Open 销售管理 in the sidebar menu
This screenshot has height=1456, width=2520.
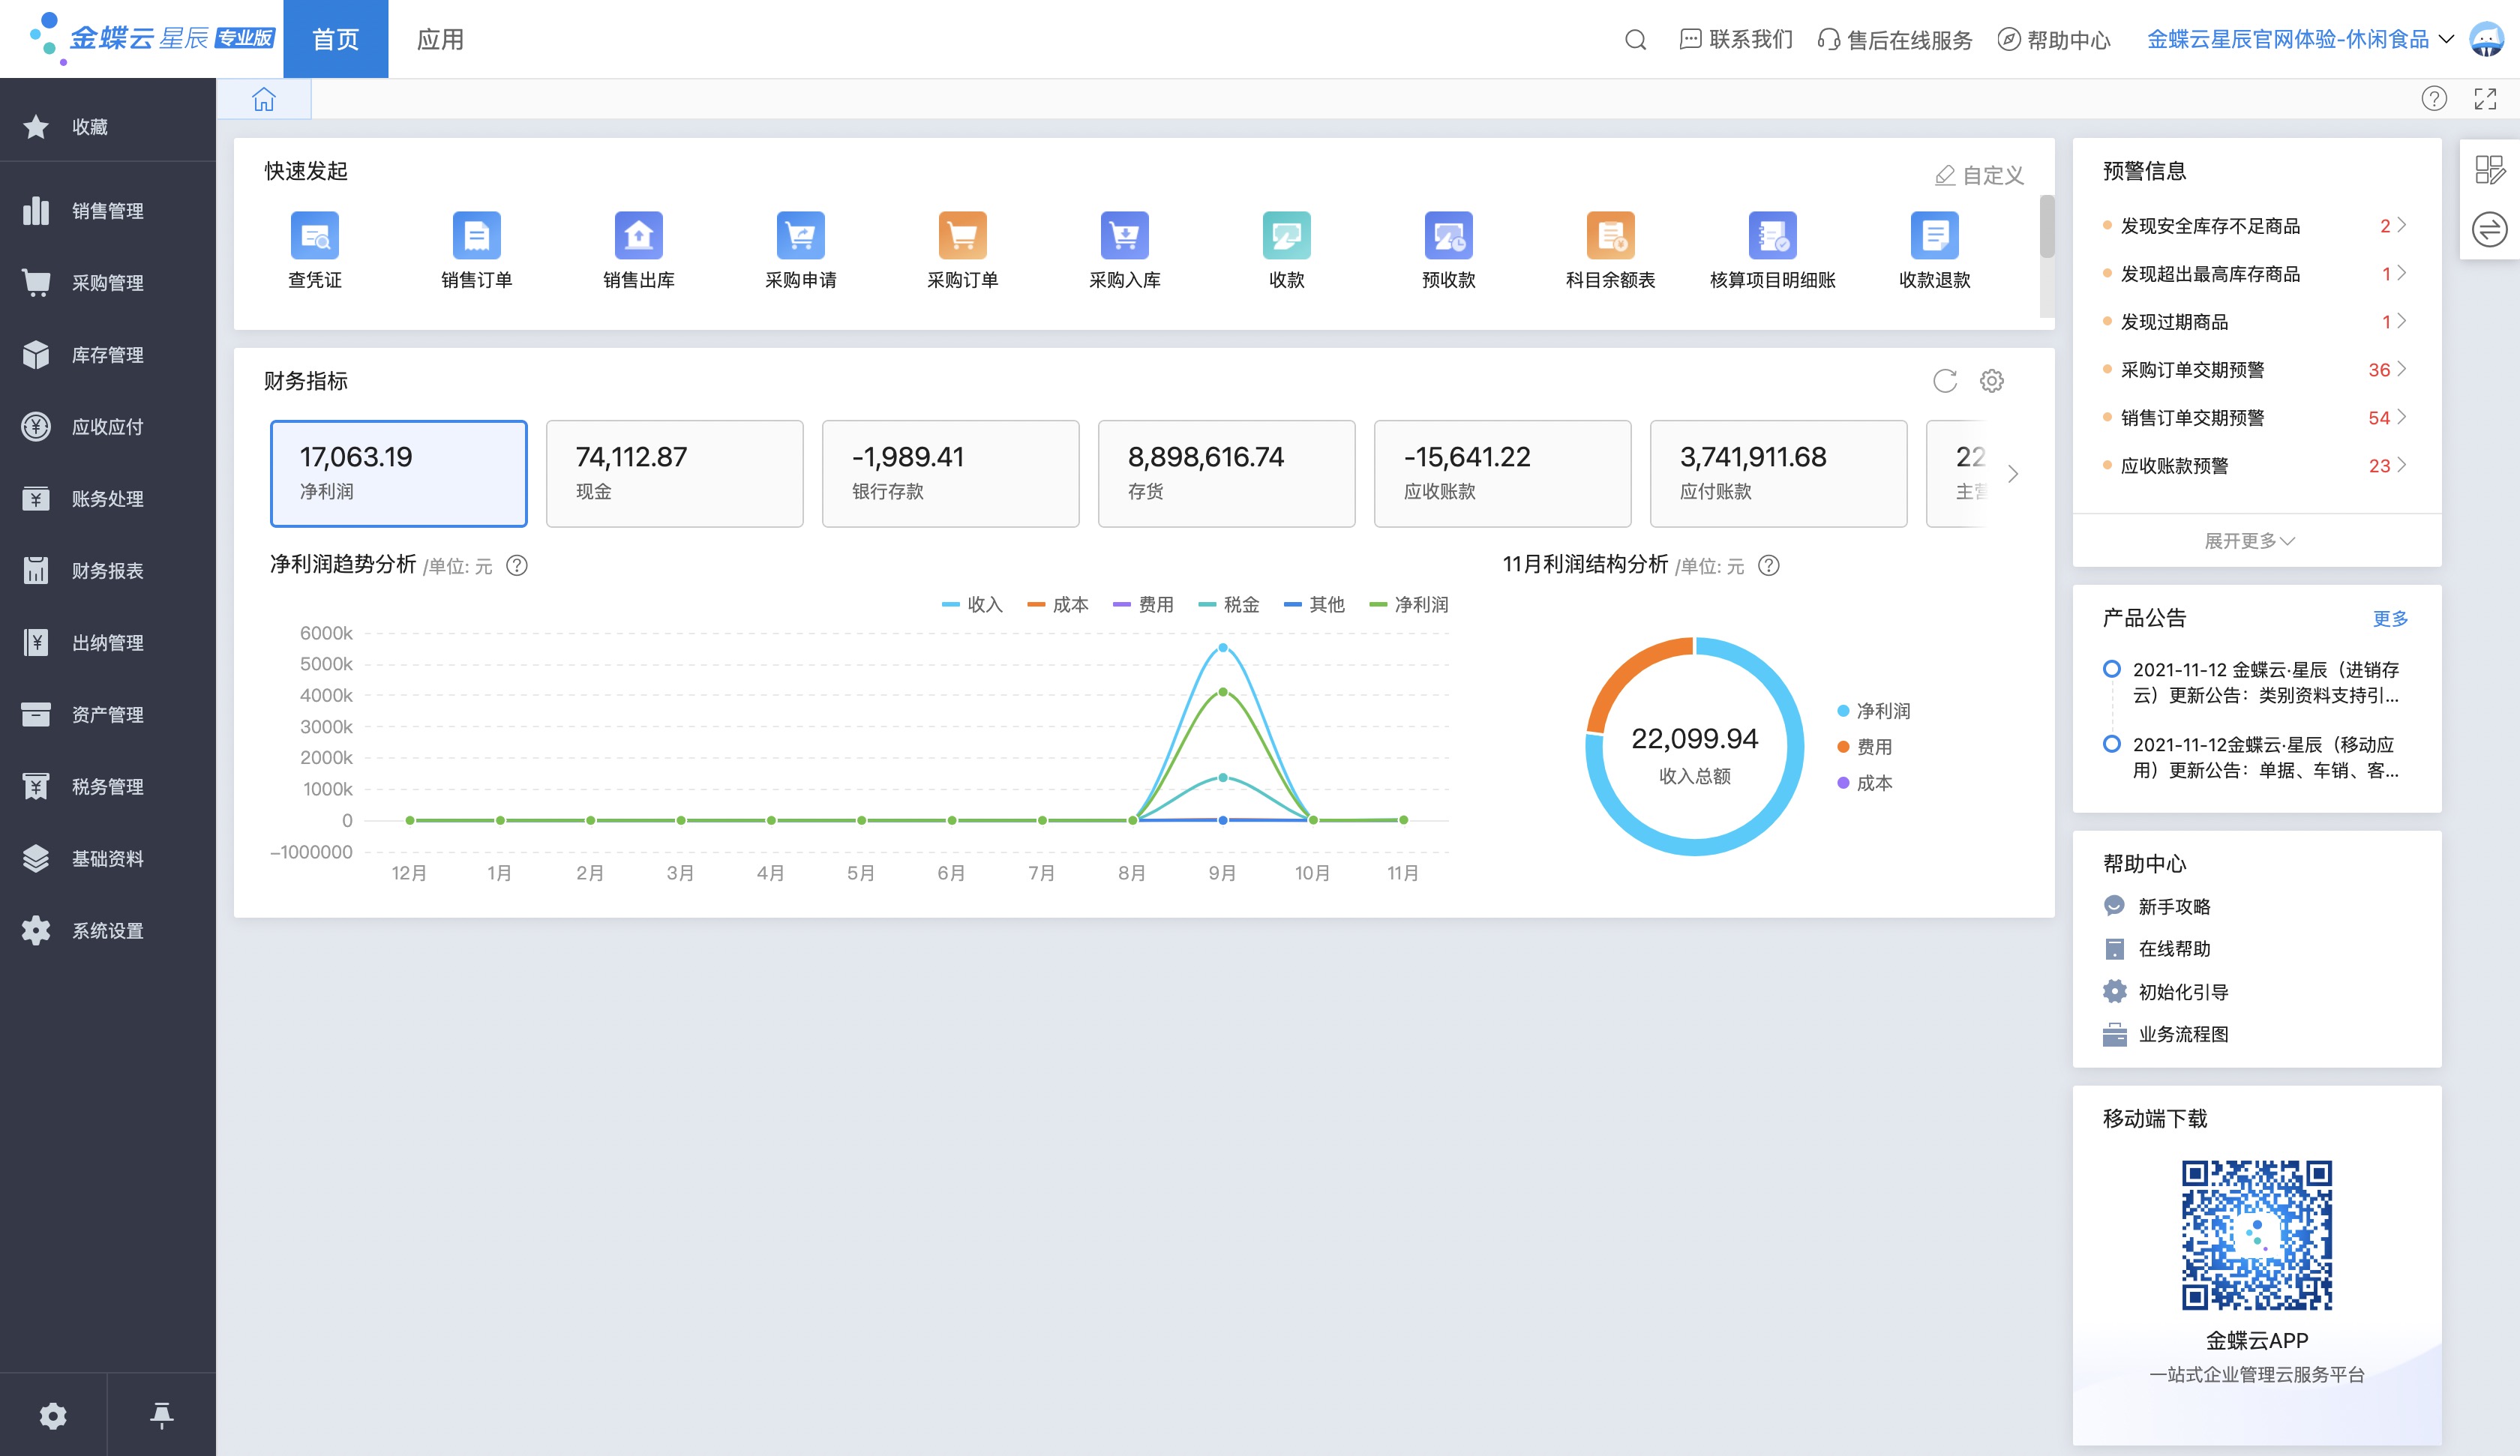107,211
